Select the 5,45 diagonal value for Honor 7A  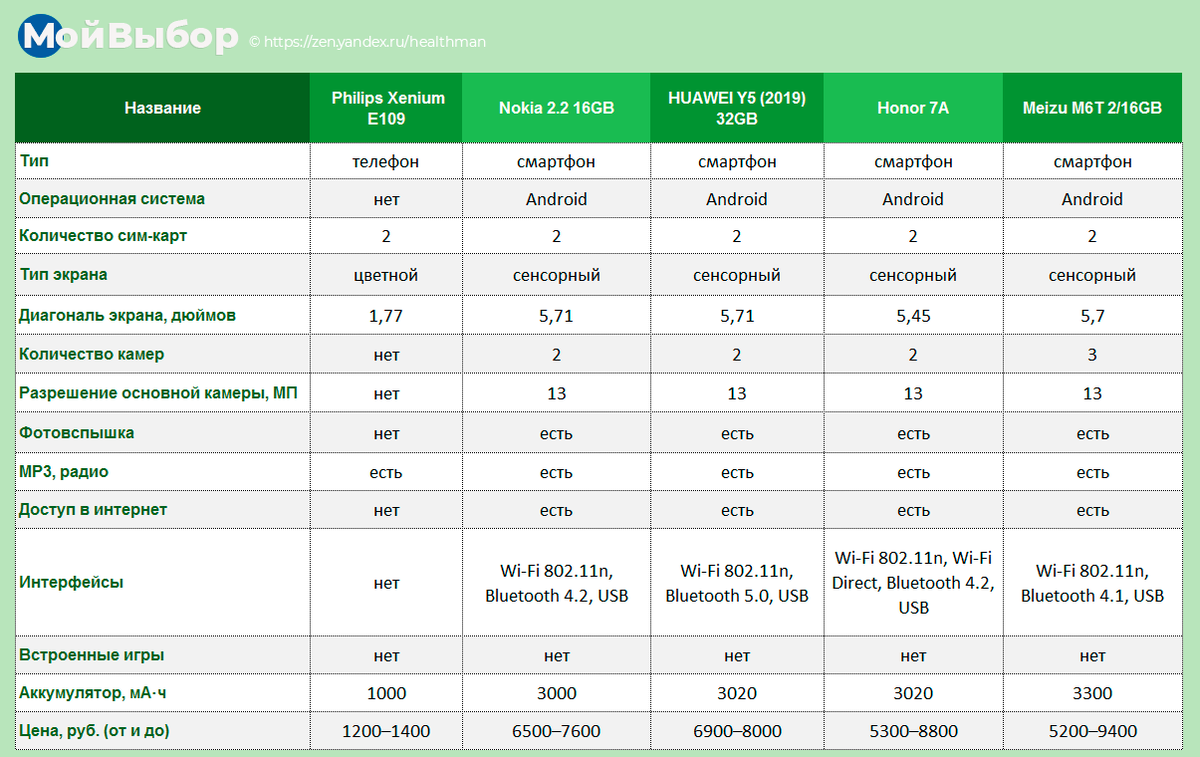913,316
